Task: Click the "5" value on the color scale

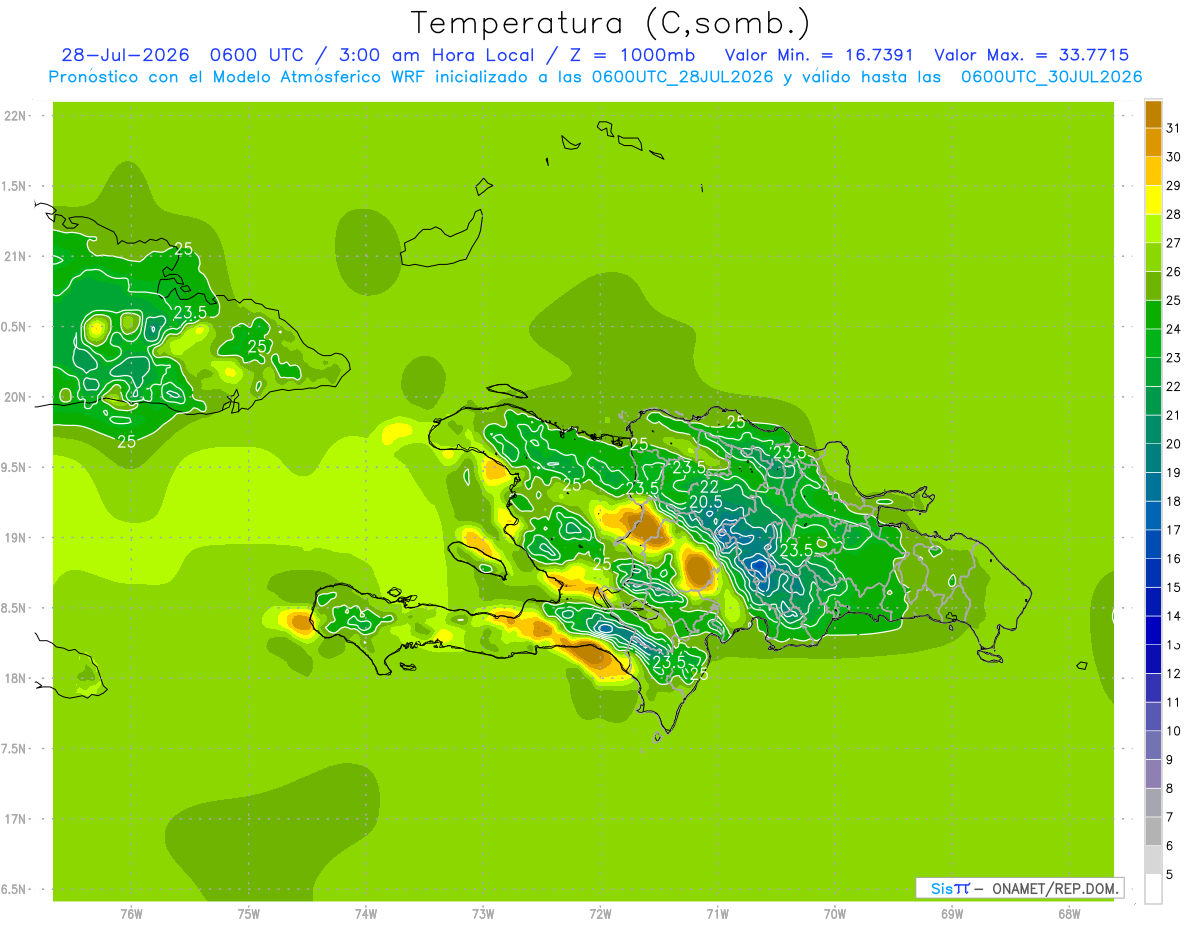Action: (1170, 875)
